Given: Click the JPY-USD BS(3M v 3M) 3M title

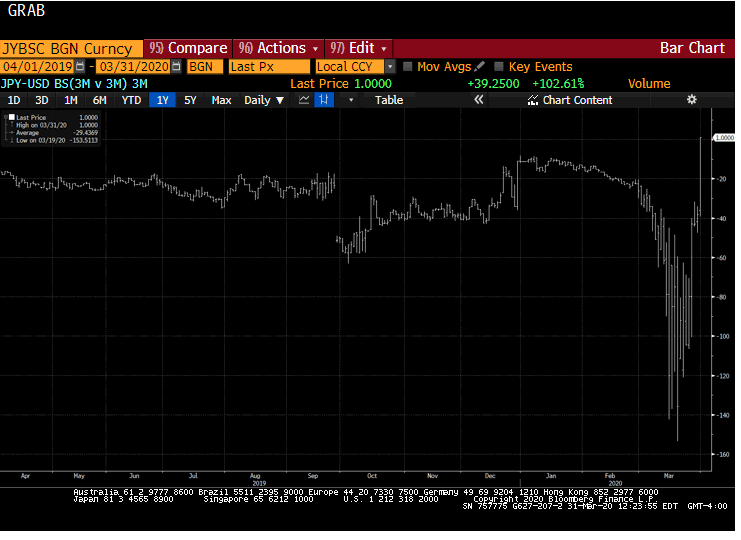Looking at the screenshot, I should [74, 84].
